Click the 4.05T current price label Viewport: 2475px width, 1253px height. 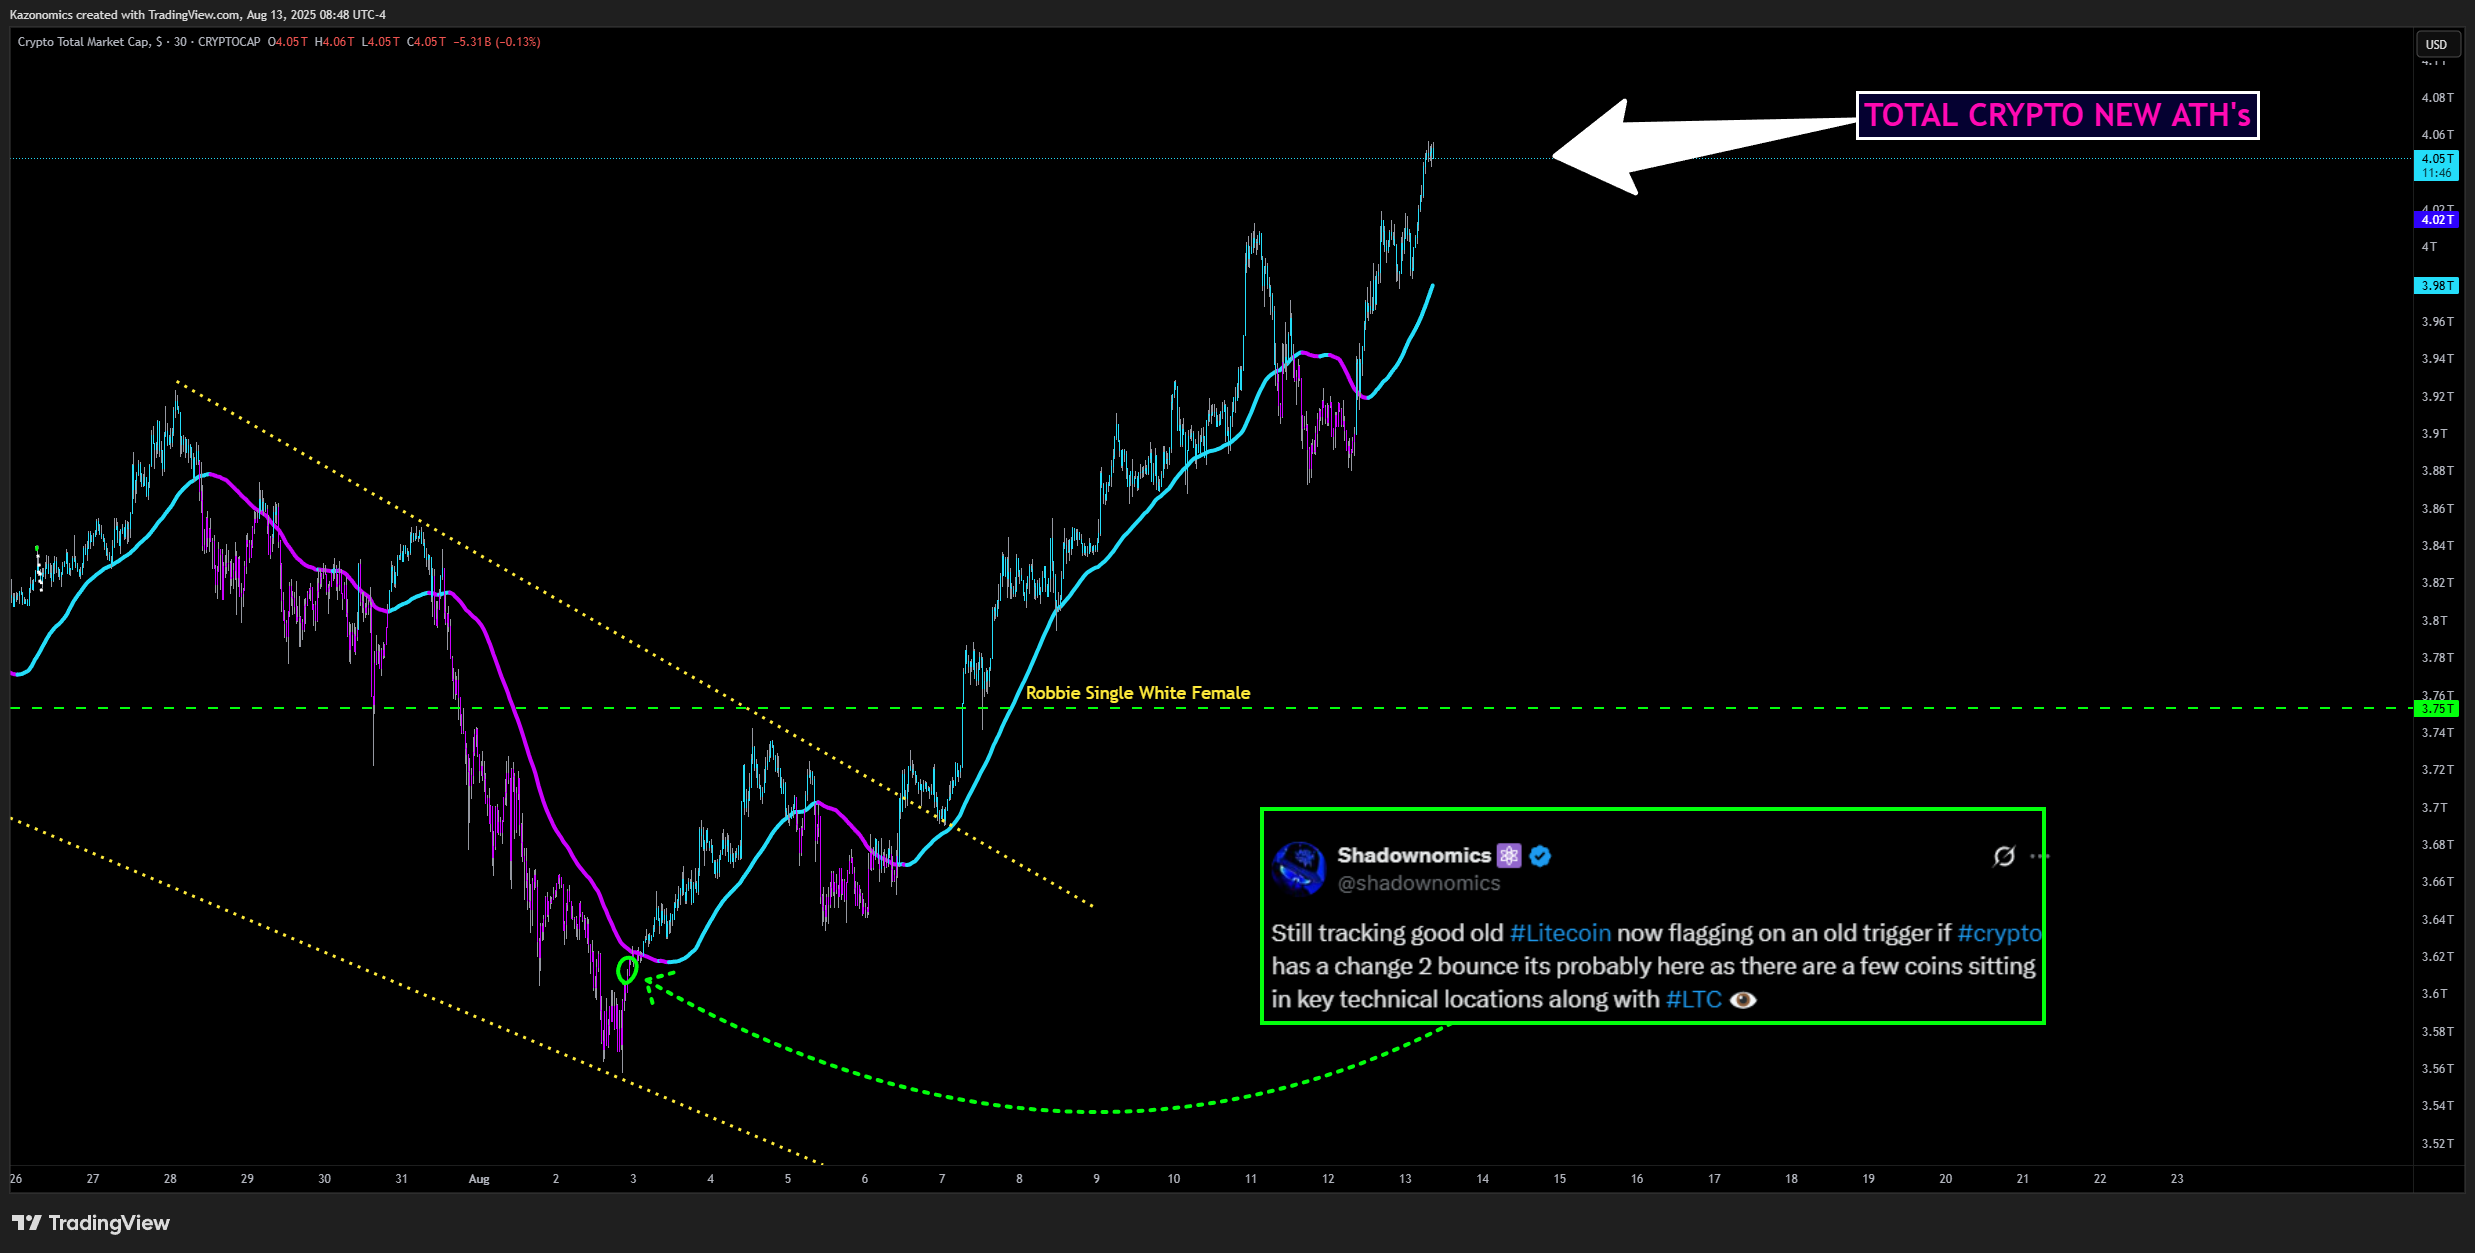pos(2436,160)
